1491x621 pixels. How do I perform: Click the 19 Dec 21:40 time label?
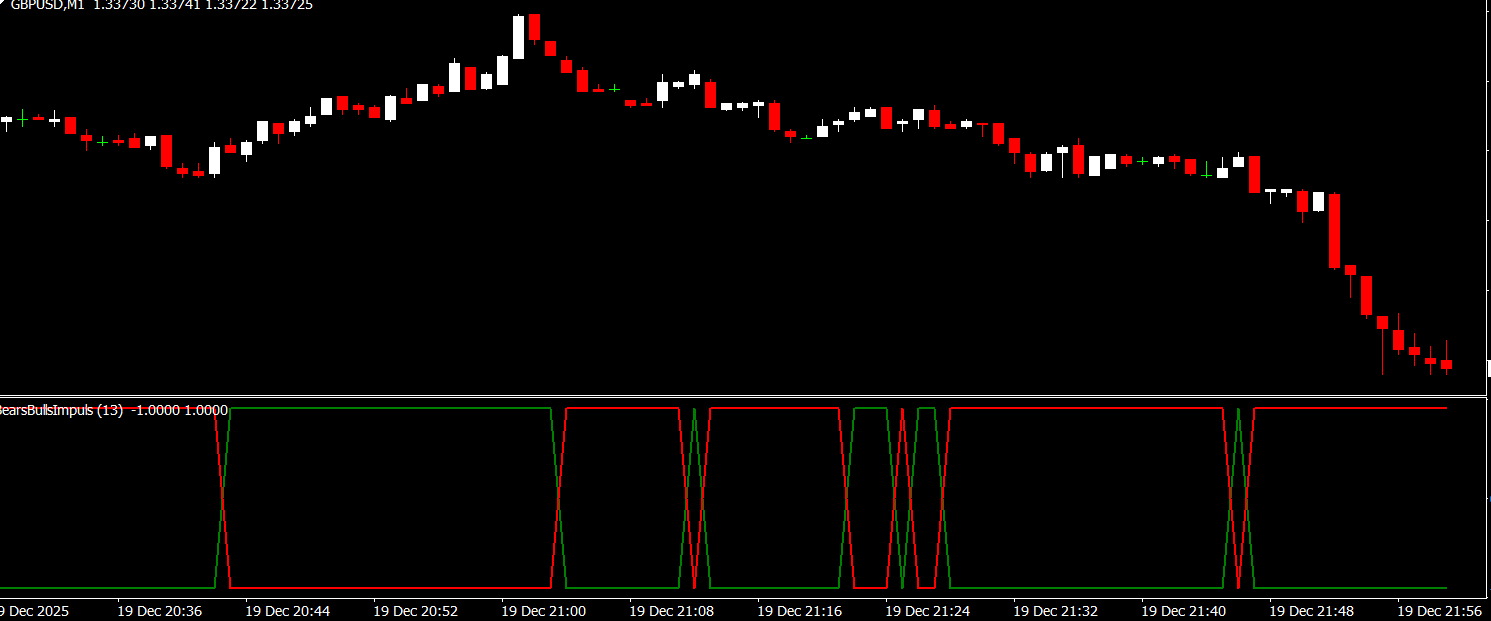click(x=1183, y=610)
